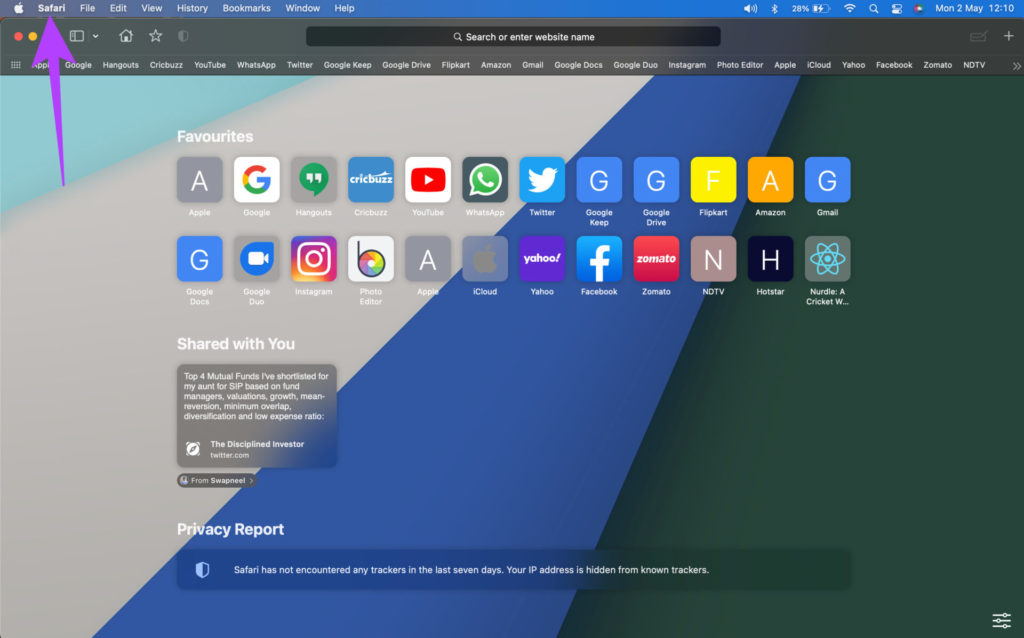Open the Zomato favourite icon

pos(656,259)
